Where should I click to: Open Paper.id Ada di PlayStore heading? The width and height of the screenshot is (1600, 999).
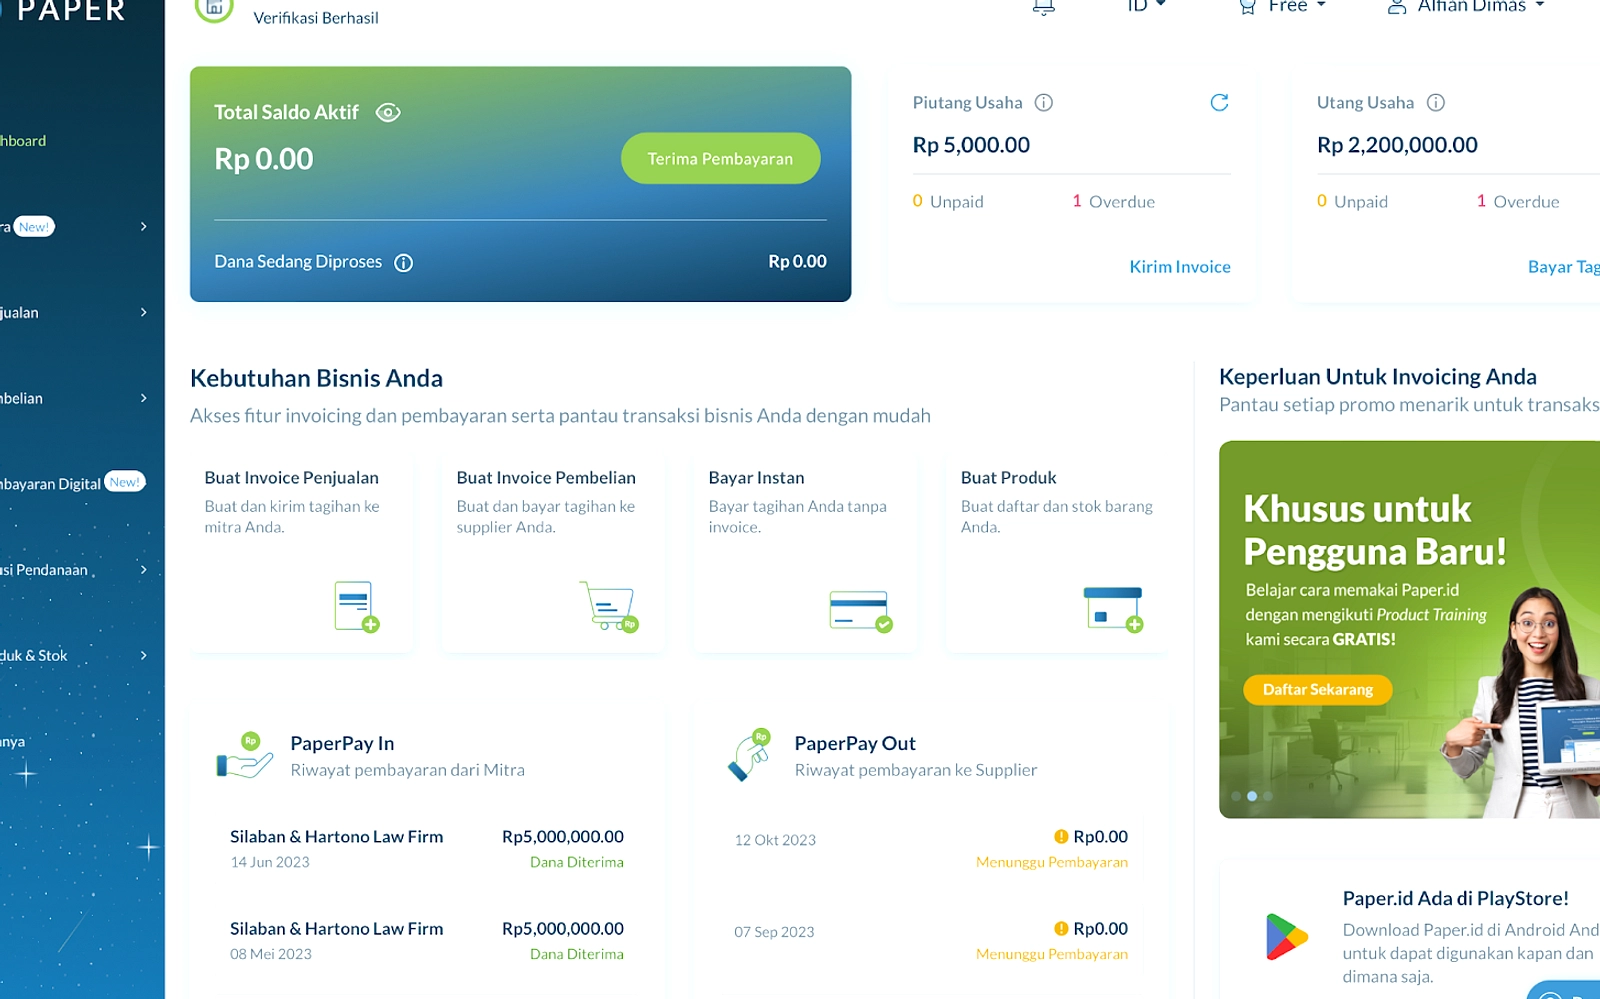click(1455, 899)
